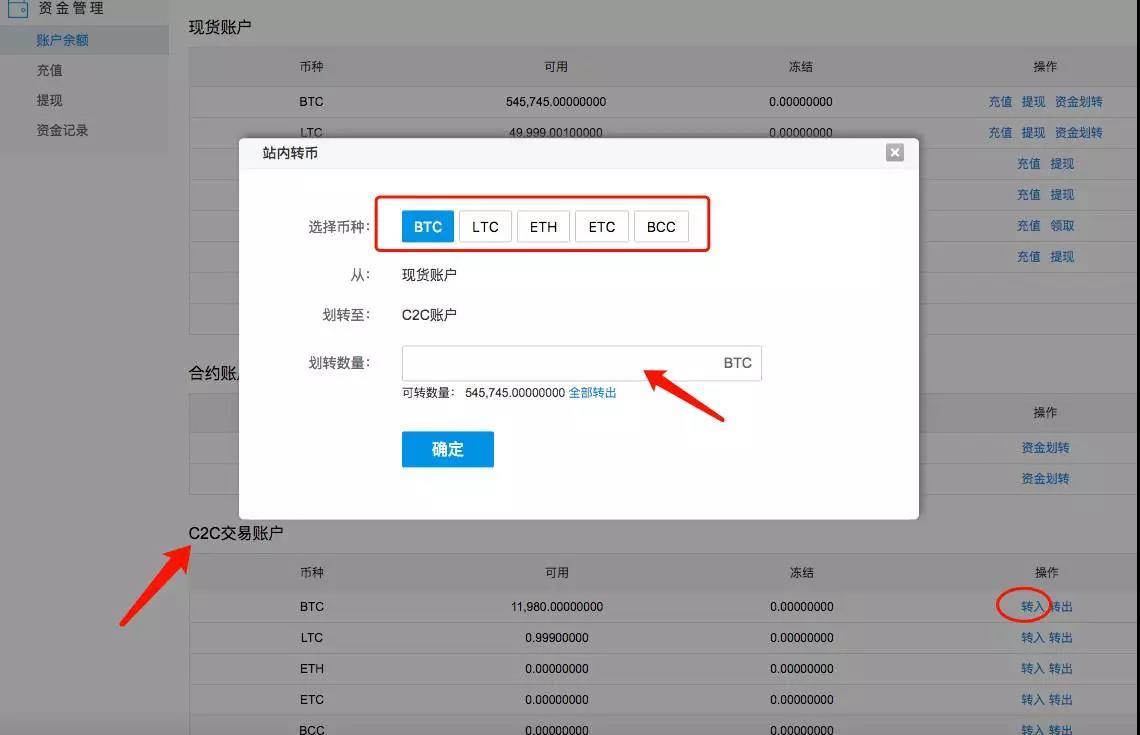Select C2C LTC balance 0.99900000
The width and height of the screenshot is (1140, 735).
pos(557,638)
